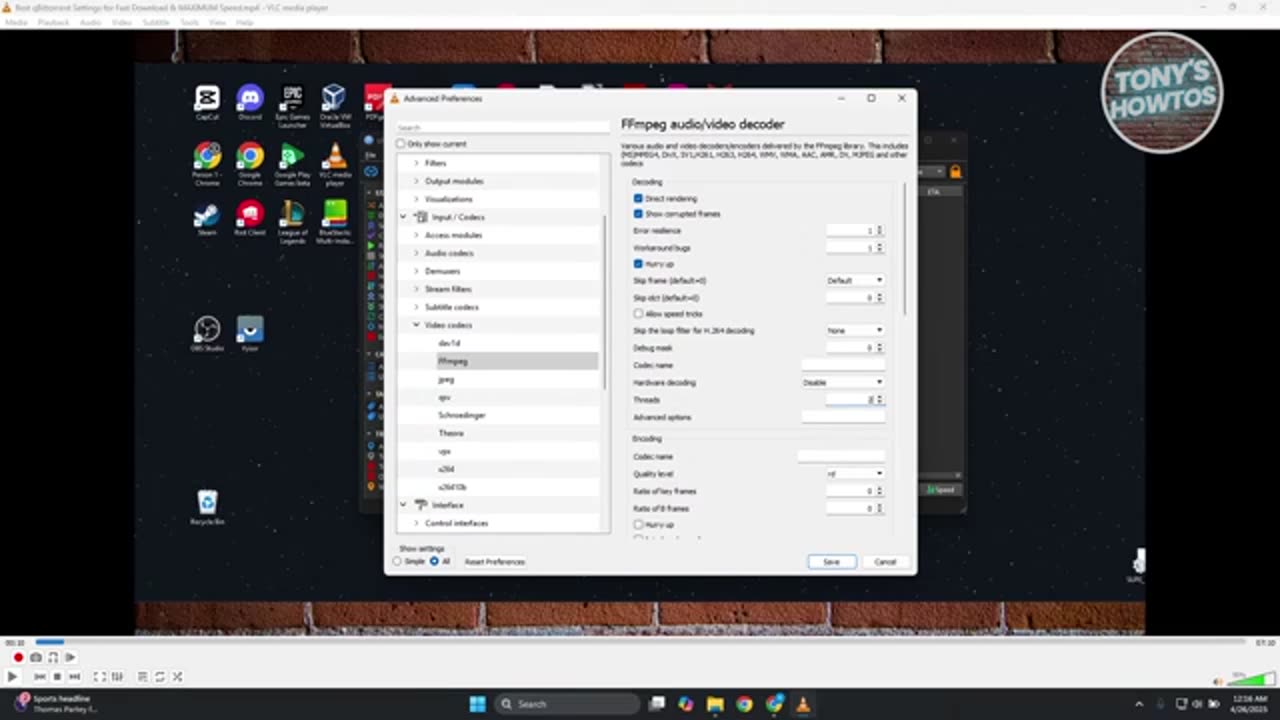Open extended settings equalizer icon
Screen dimensions: 1280x720
click(117, 677)
